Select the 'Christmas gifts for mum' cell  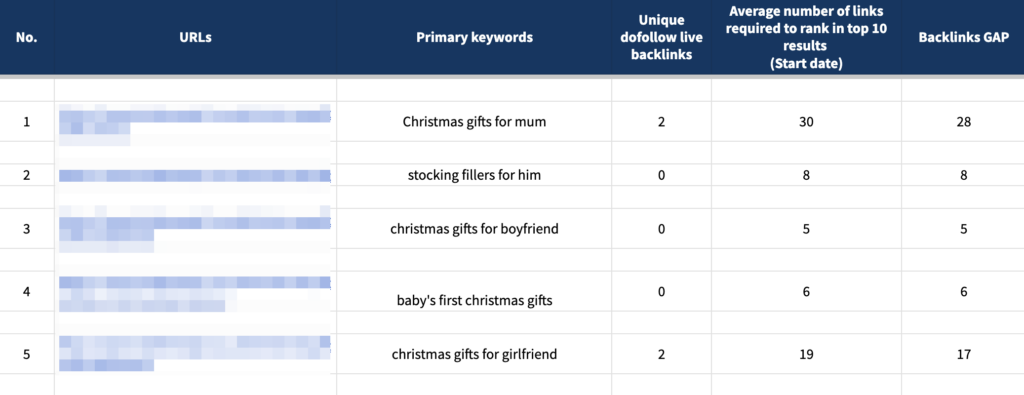[x=474, y=121]
